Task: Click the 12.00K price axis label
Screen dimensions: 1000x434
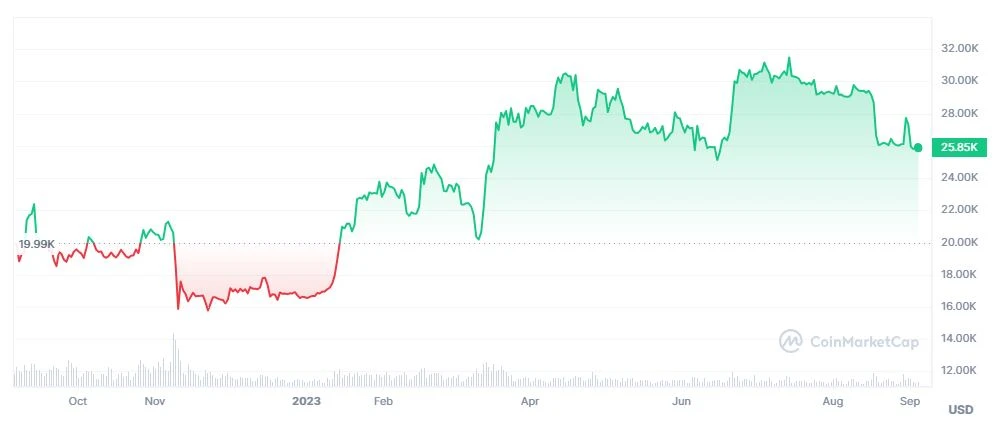Action: pos(958,371)
